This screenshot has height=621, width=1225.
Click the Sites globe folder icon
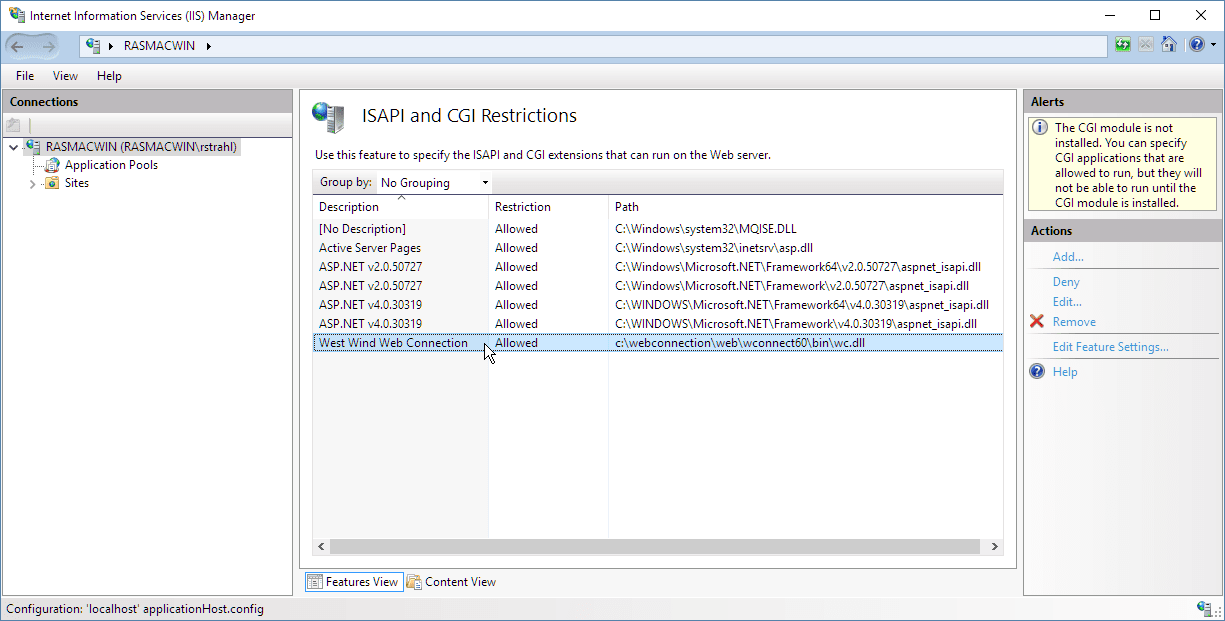pyautogui.click(x=52, y=183)
